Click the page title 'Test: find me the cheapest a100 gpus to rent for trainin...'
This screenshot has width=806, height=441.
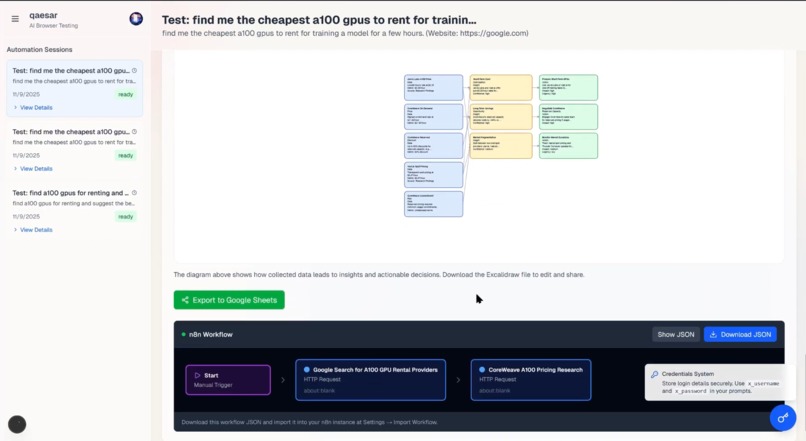[x=319, y=20]
